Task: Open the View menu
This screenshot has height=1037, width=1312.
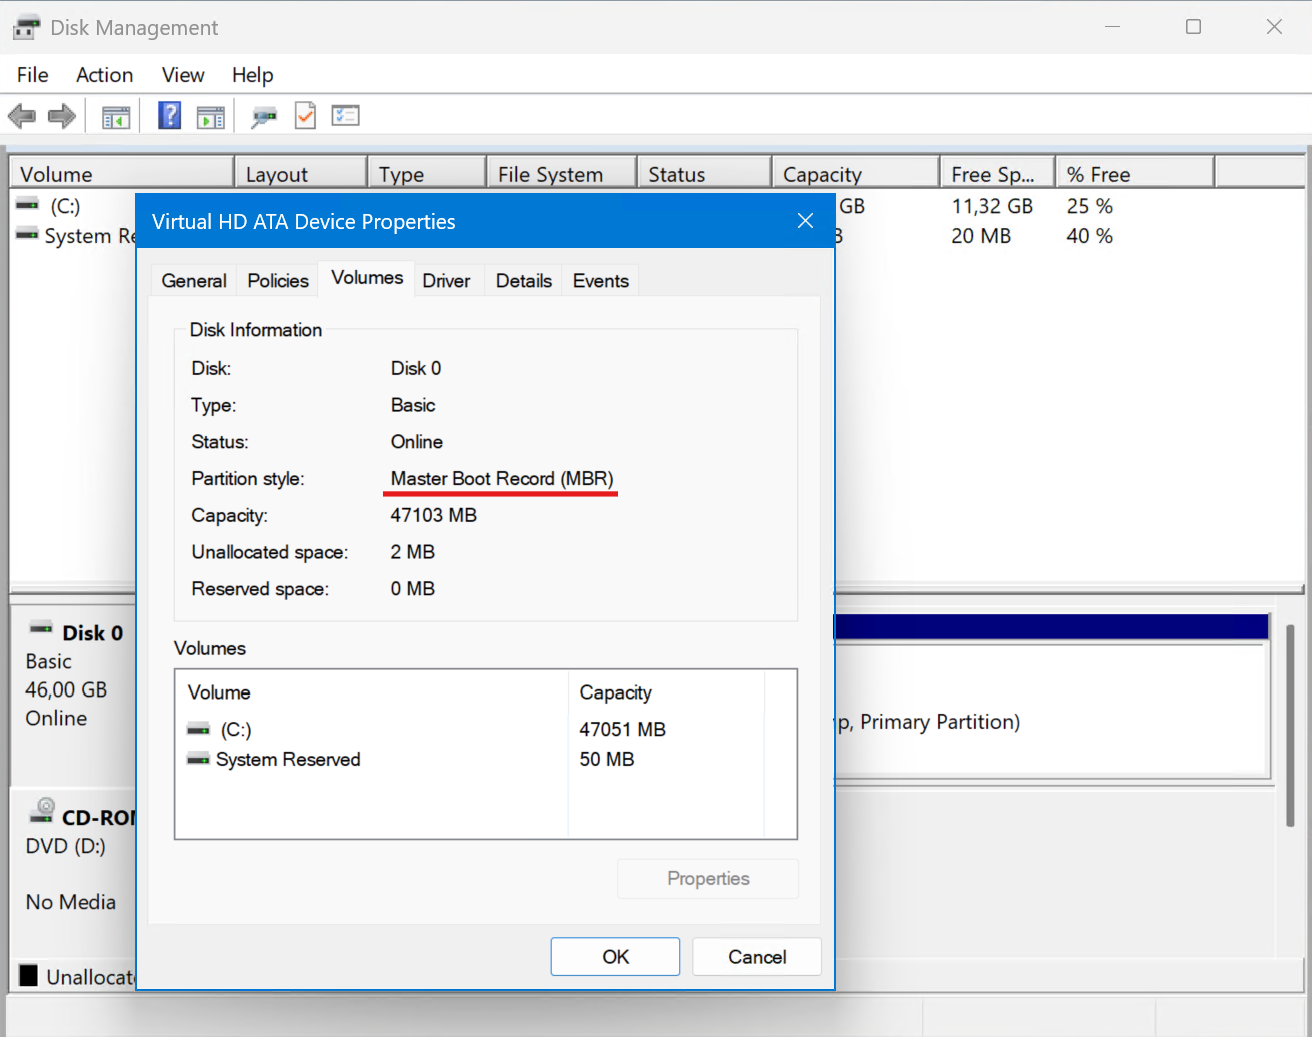Action: coord(183,75)
